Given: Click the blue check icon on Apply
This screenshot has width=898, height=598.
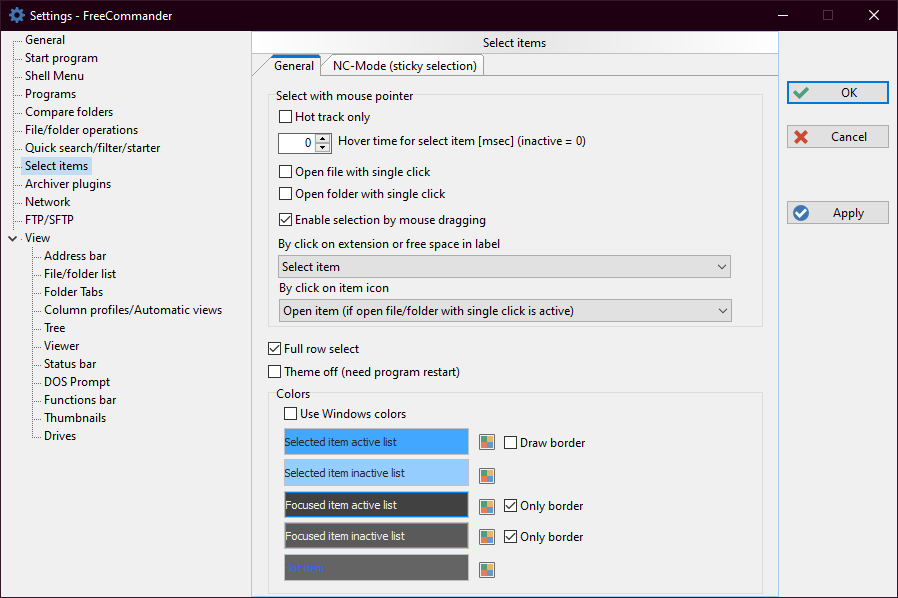Looking at the screenshot, I should click(x=800, y=213).
